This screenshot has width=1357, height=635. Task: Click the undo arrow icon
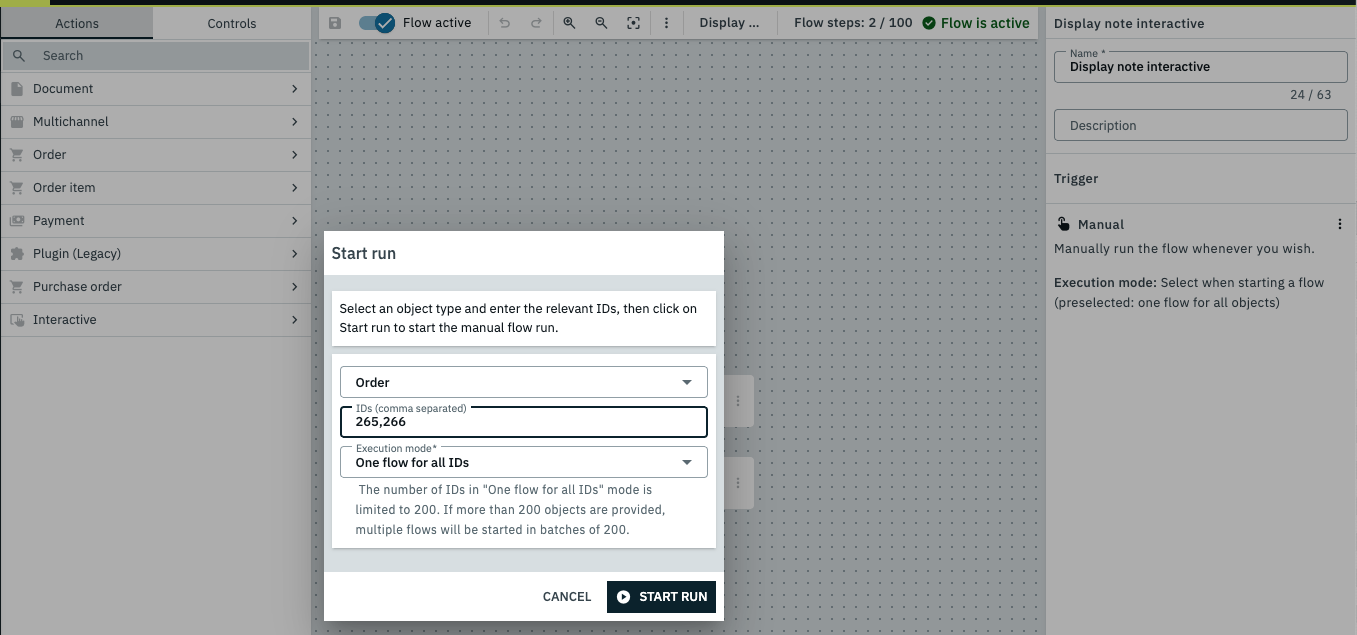504,23
